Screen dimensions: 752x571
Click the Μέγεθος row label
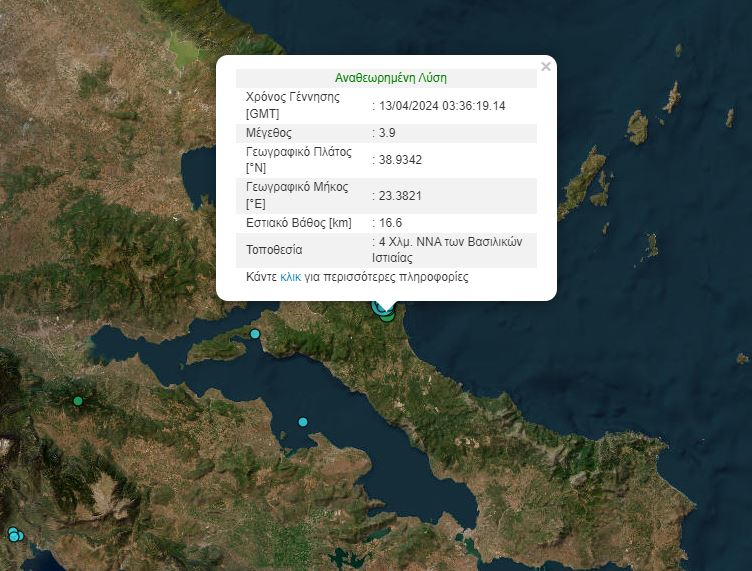pyautogui.click(x=268, y=132)
